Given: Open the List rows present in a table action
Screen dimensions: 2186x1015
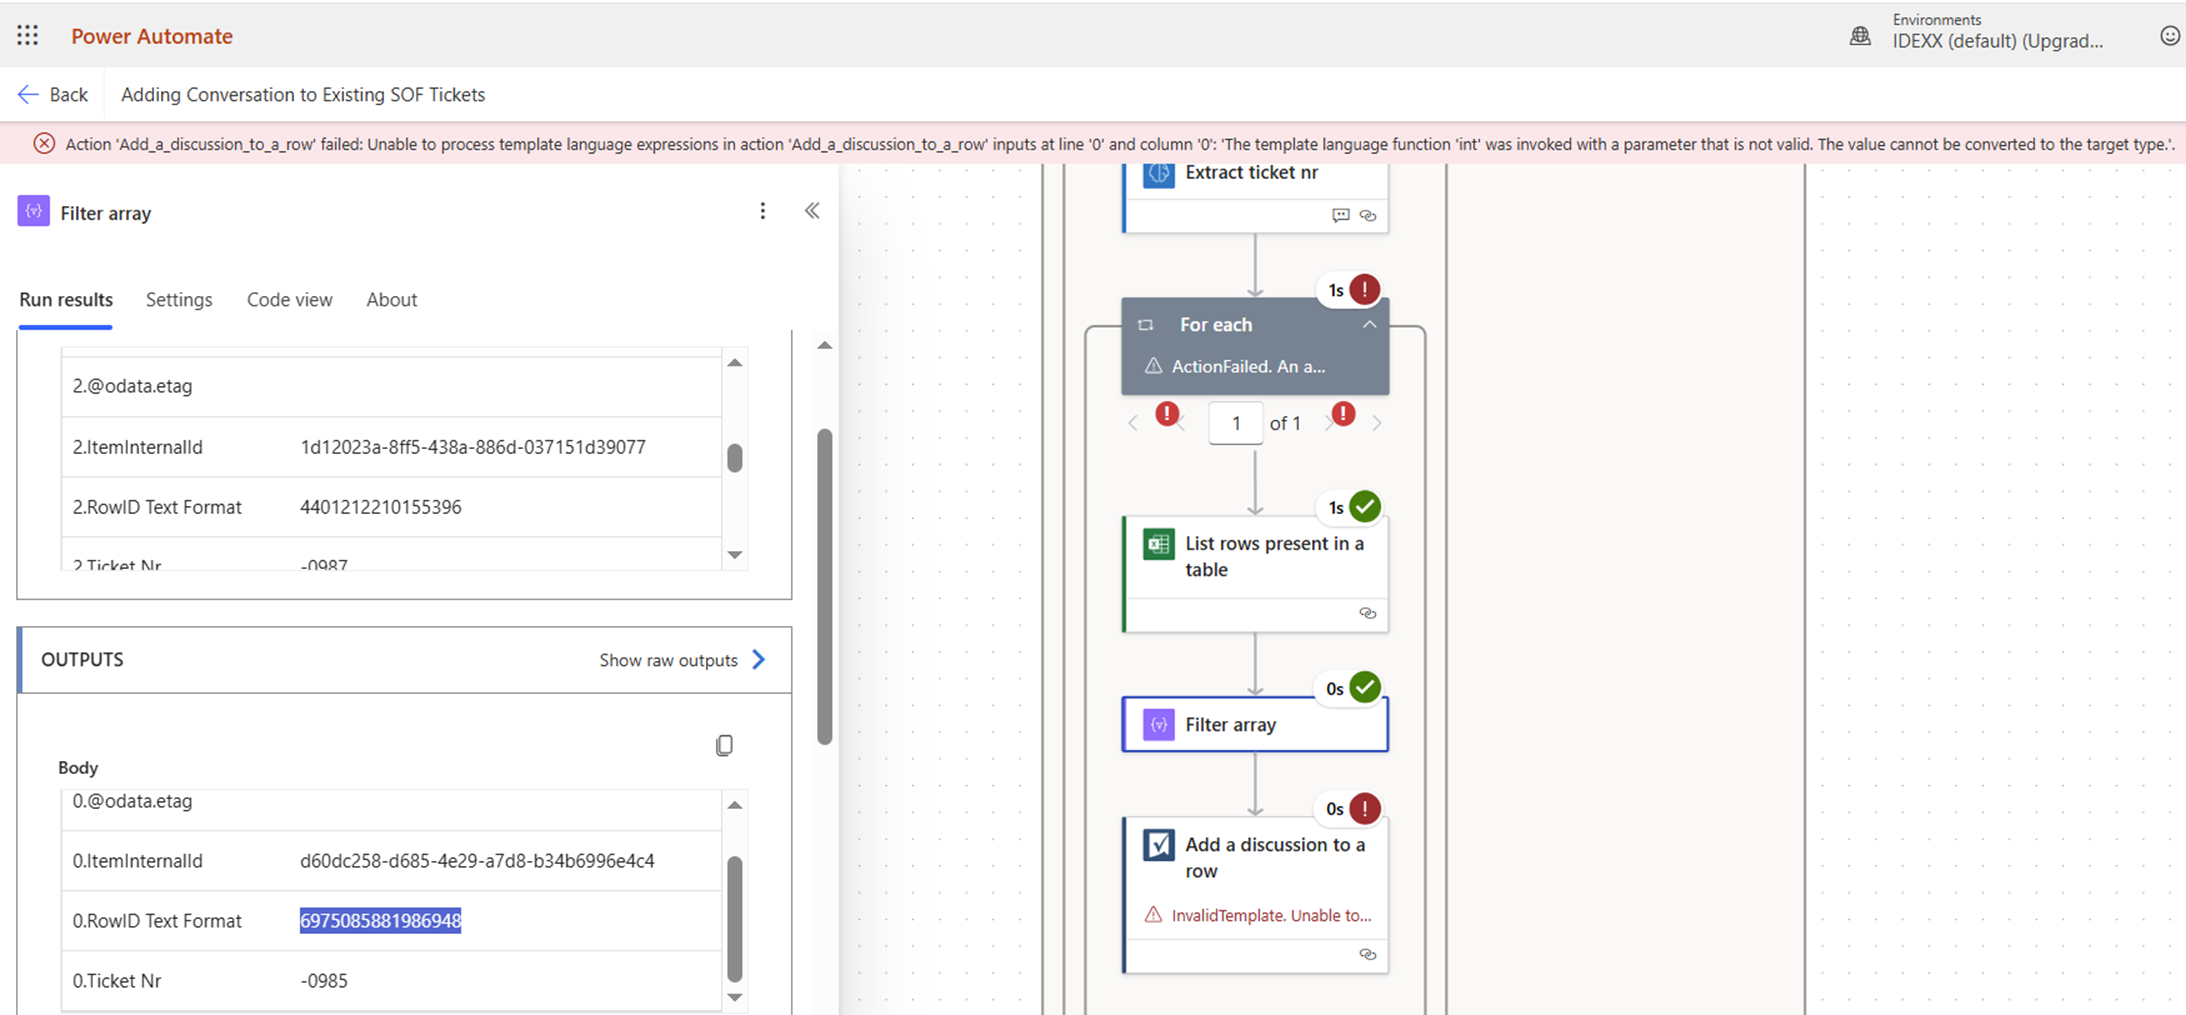Looking at the screenshot, I should (x=1256, y=573).
